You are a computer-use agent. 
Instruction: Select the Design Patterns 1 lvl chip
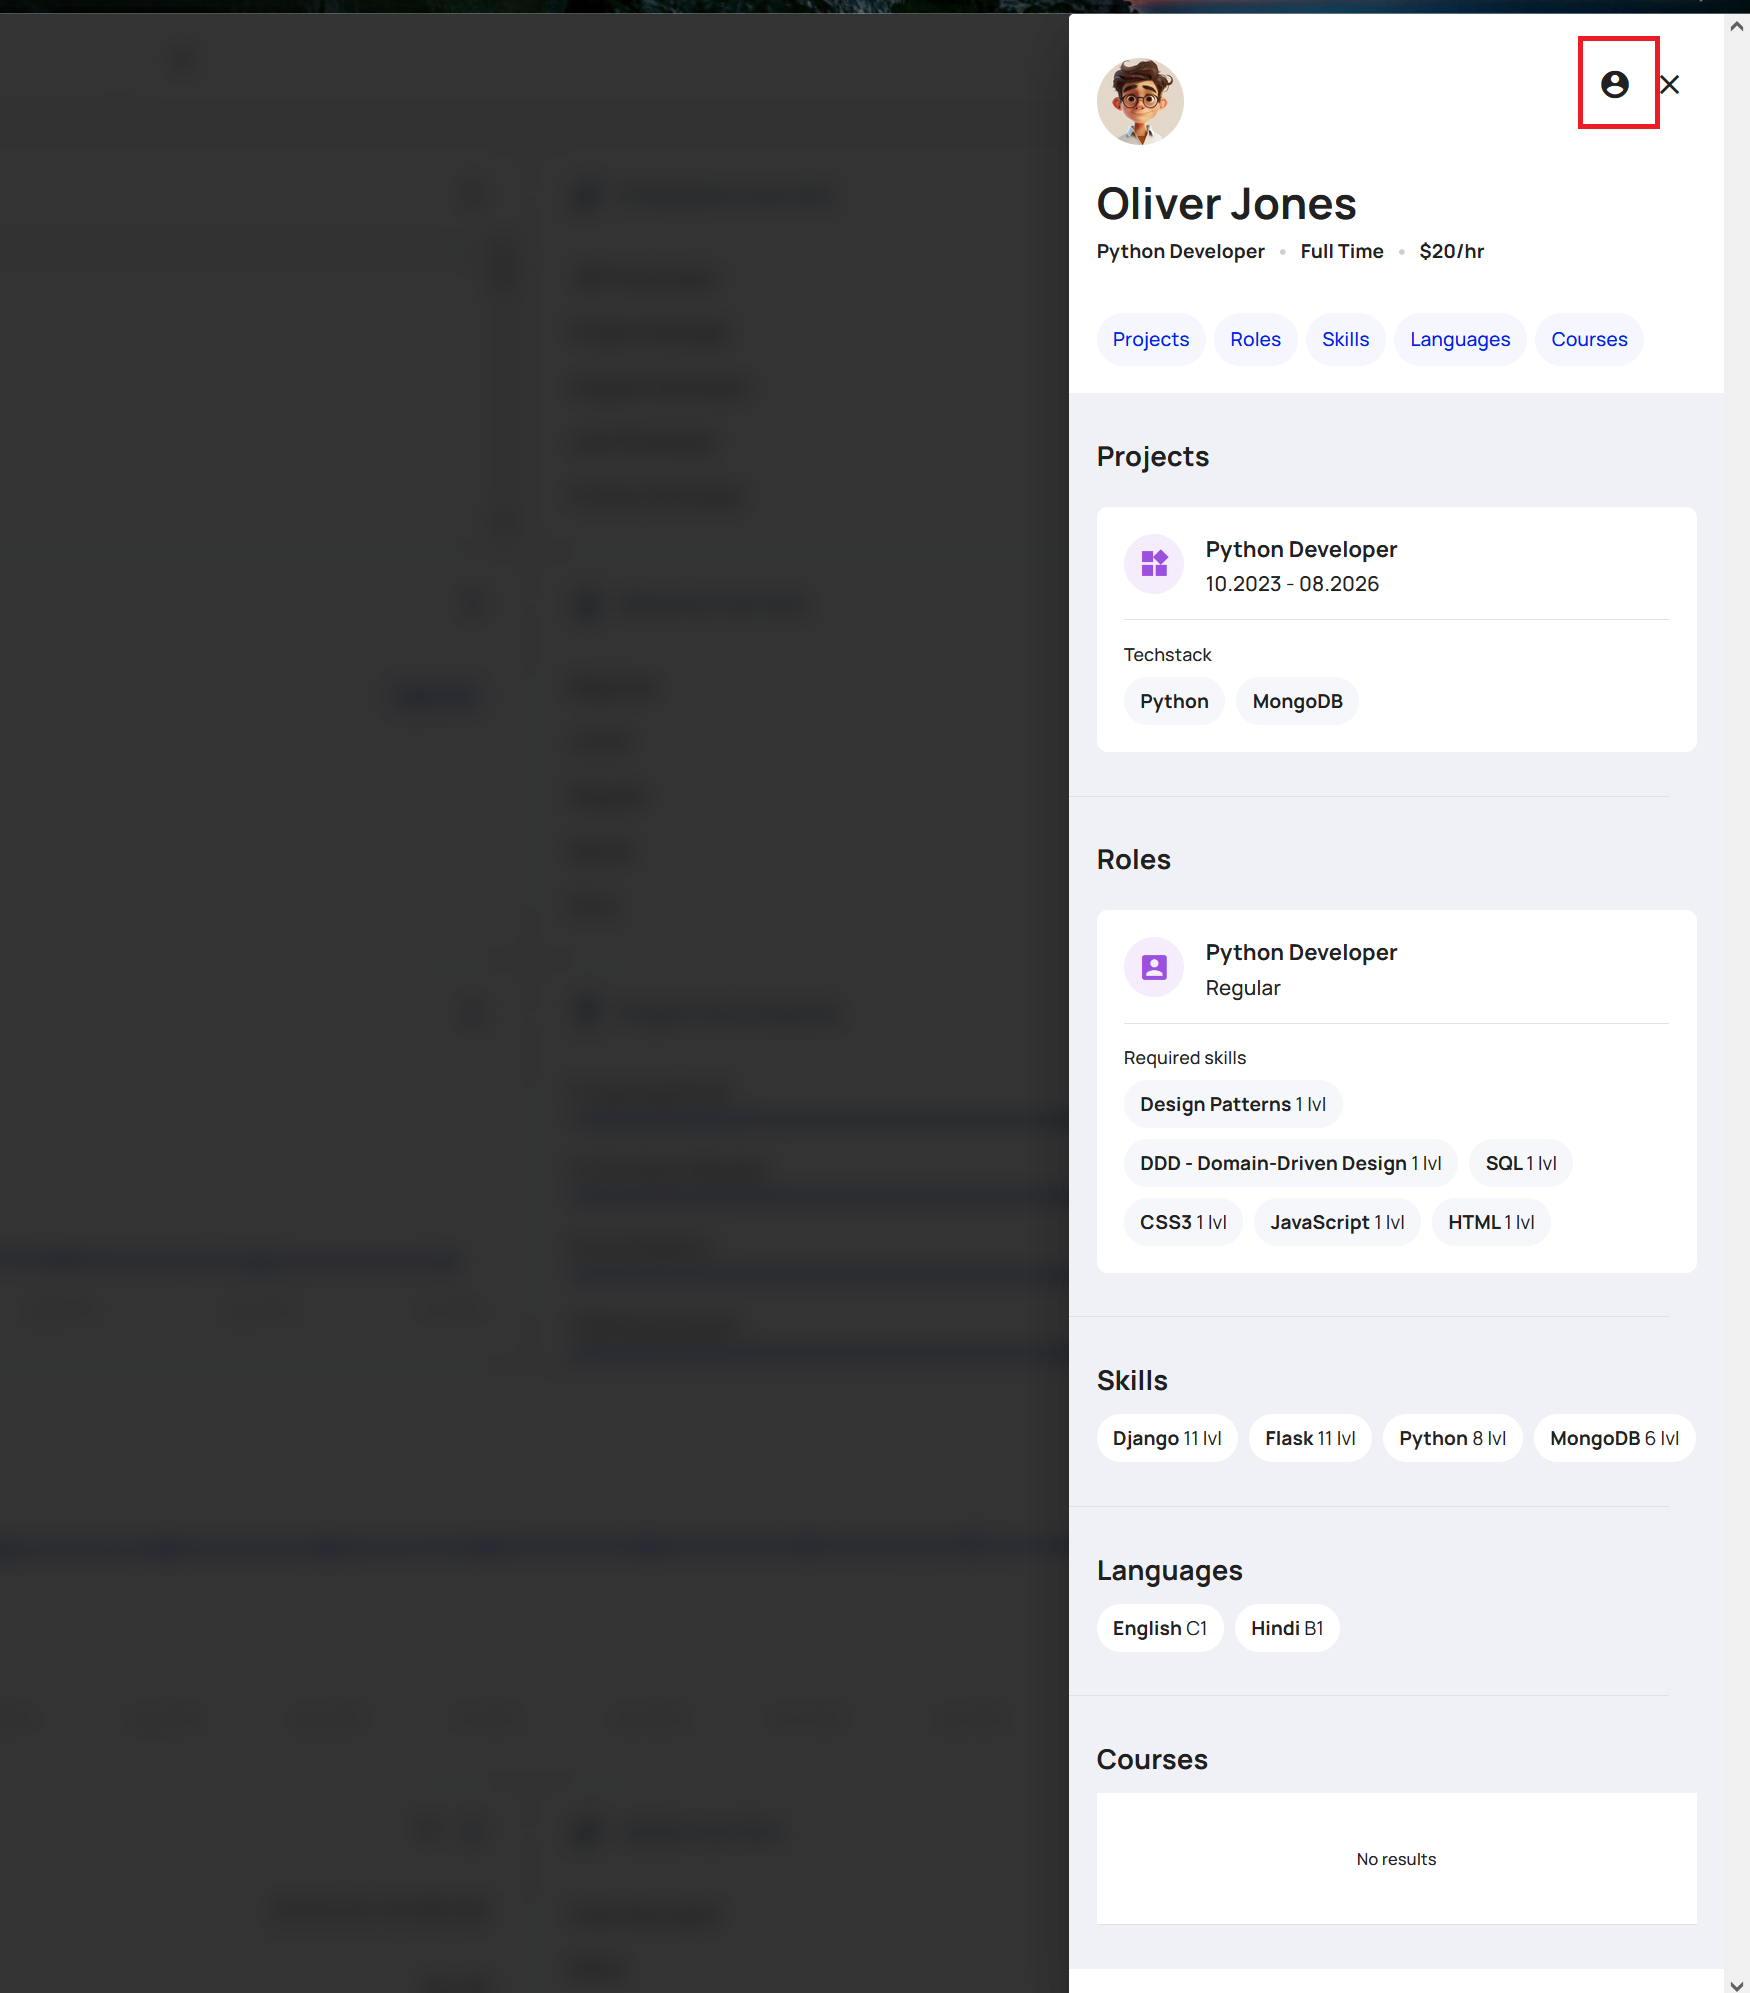tap(1232, 1104)
